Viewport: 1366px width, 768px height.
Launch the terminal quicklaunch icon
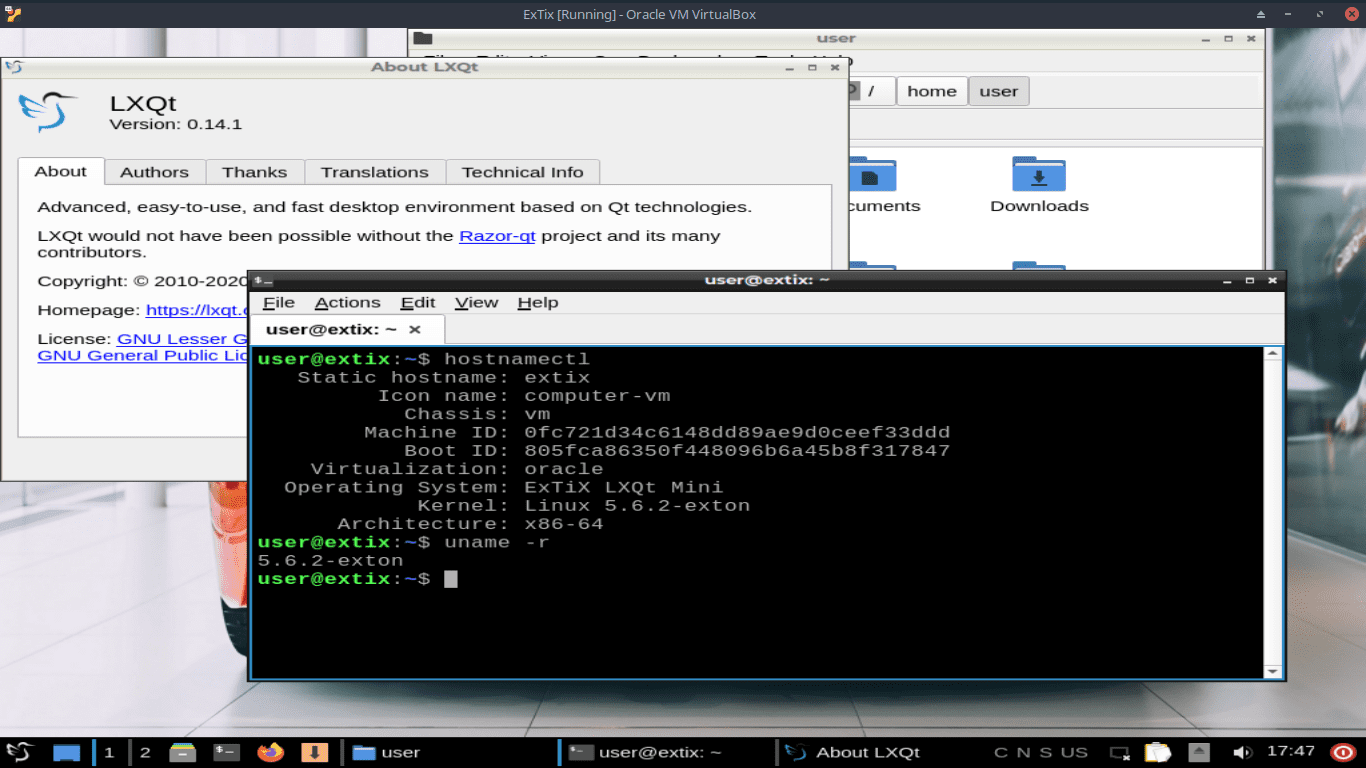coord(226,752)
